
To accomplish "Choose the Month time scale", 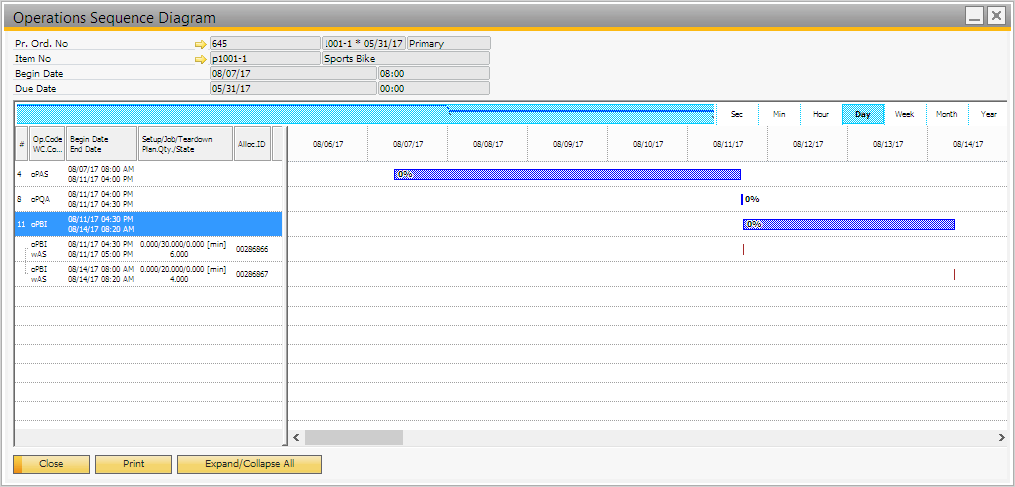I will 947,114.
